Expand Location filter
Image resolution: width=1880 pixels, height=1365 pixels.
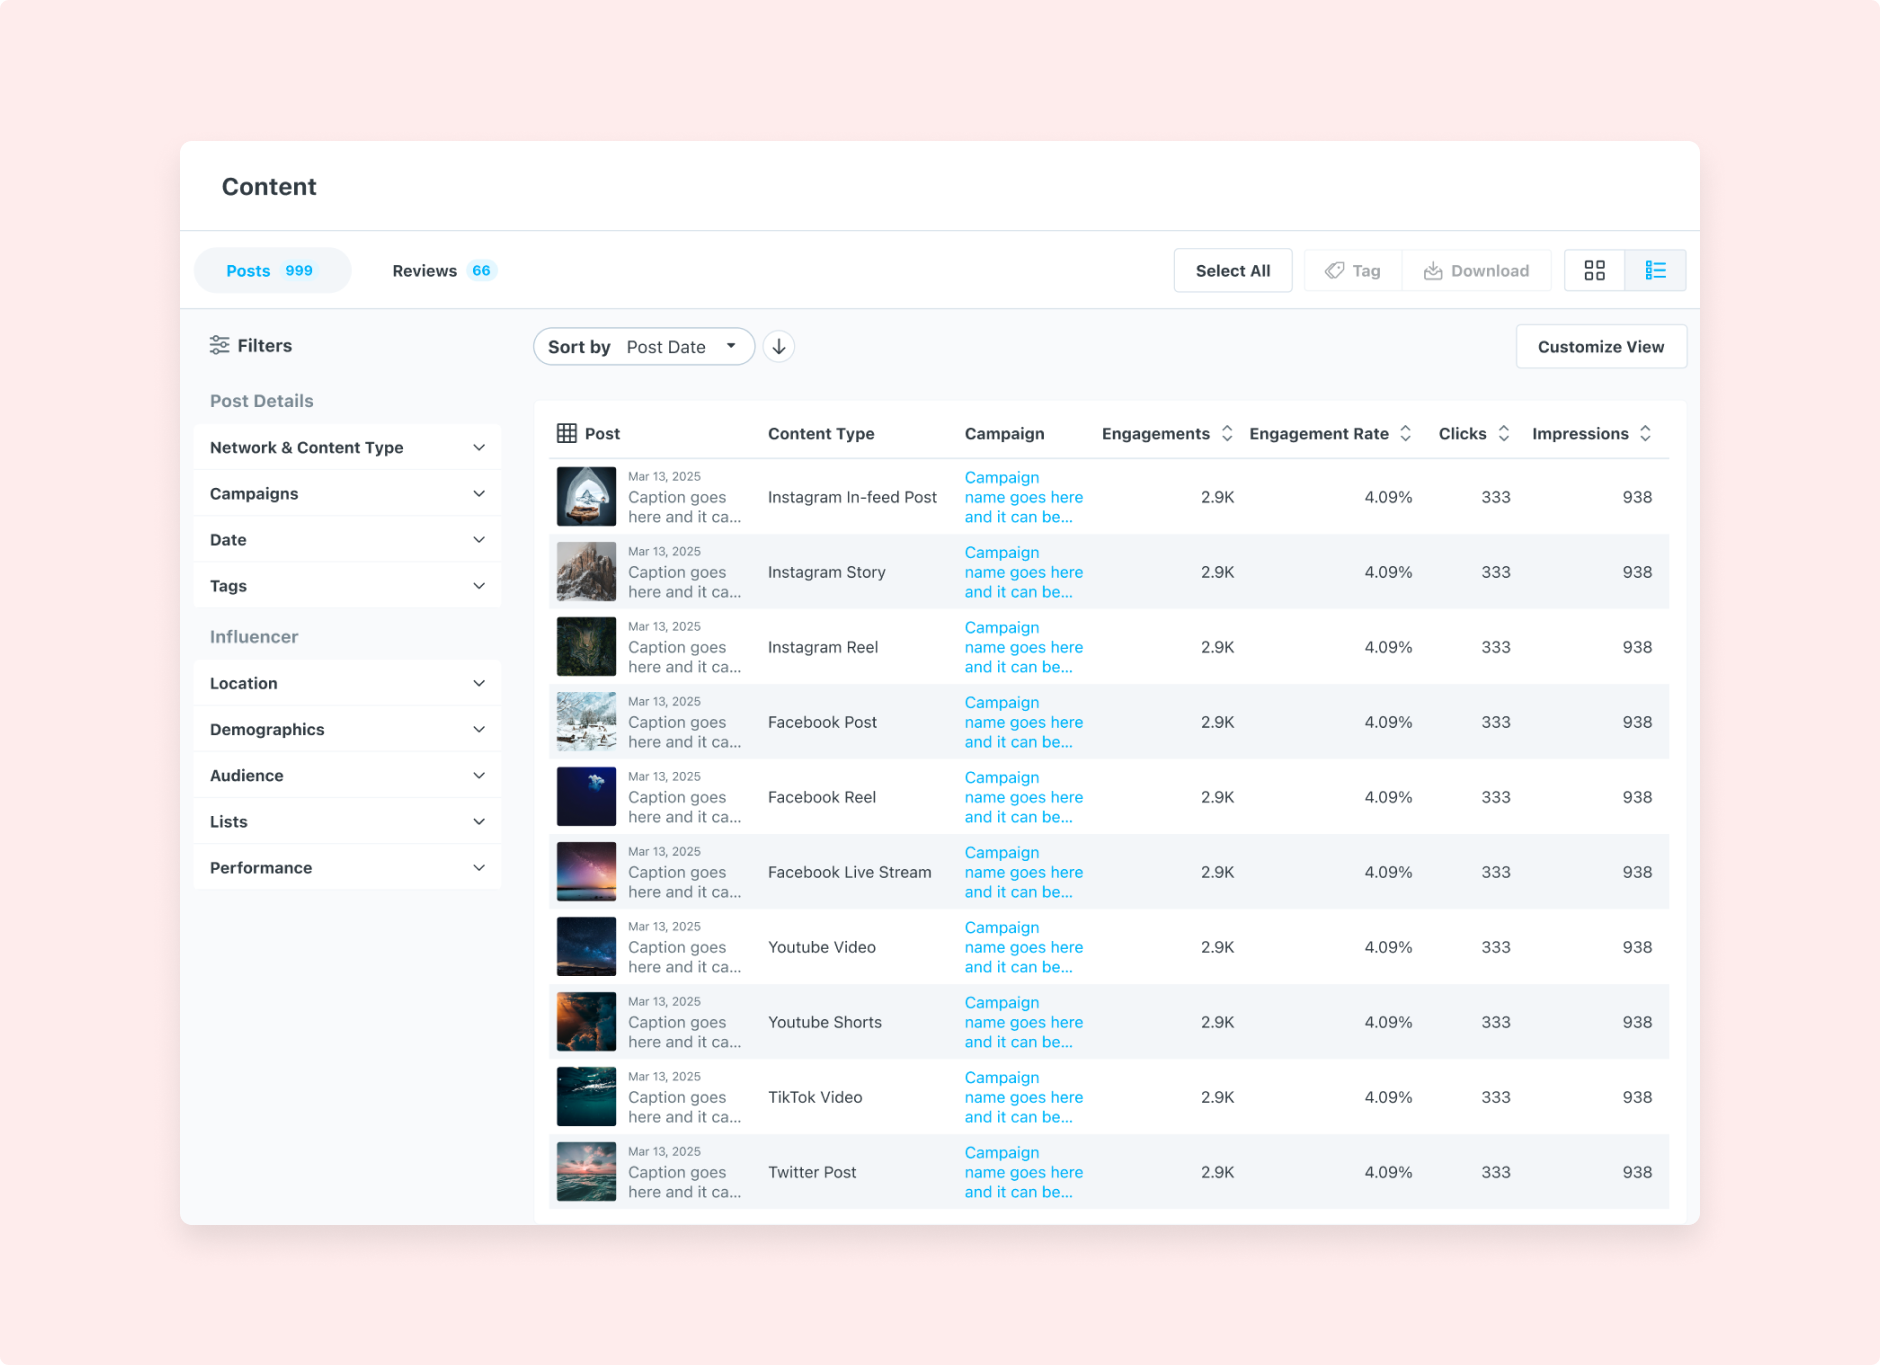[x=347, y=683]
